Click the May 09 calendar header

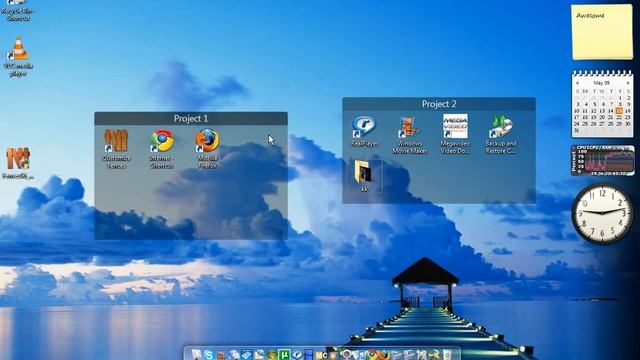pyautogui.click(x=602, y=83)
